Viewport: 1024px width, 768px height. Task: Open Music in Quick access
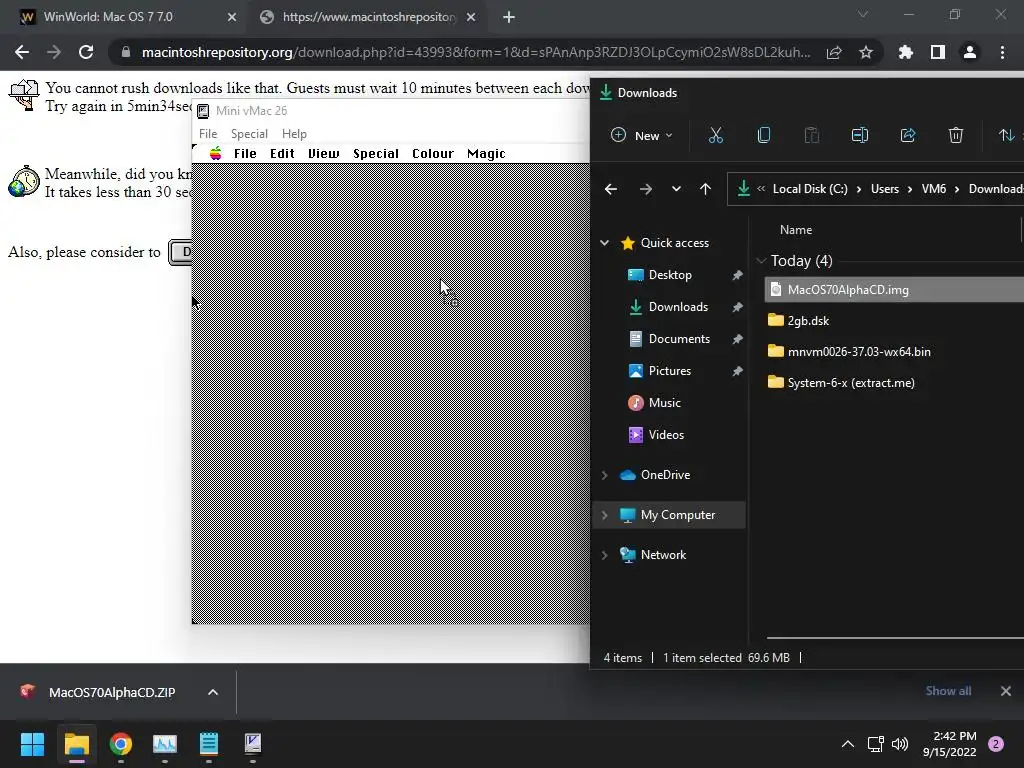(x=664, y=403)
